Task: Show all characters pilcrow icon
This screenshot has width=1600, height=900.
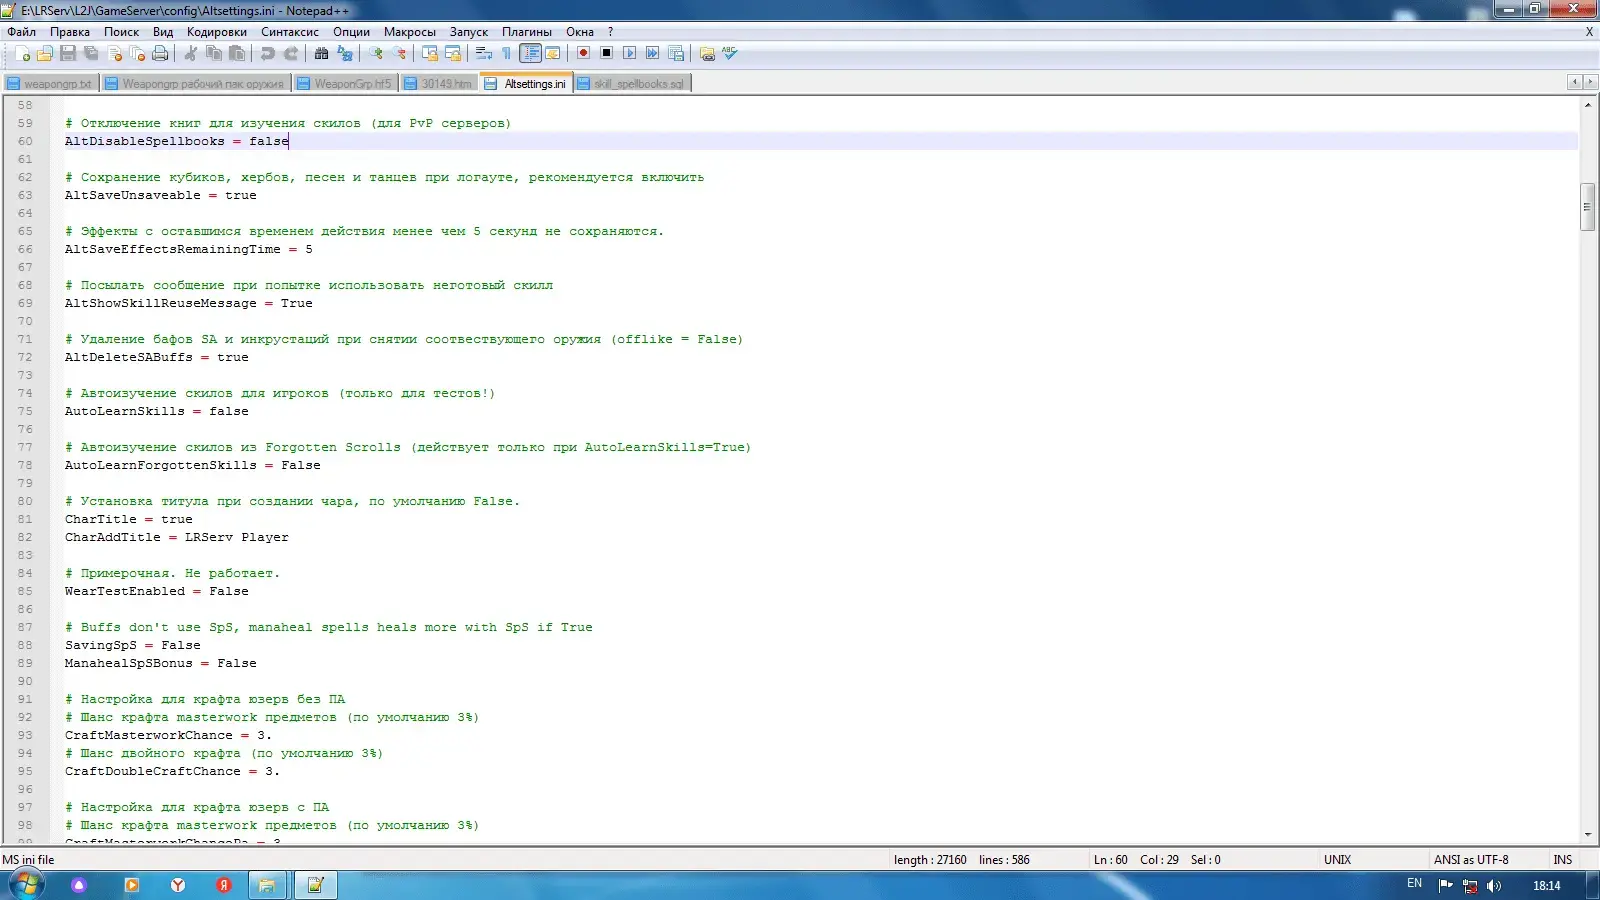Action: (506, 54)
